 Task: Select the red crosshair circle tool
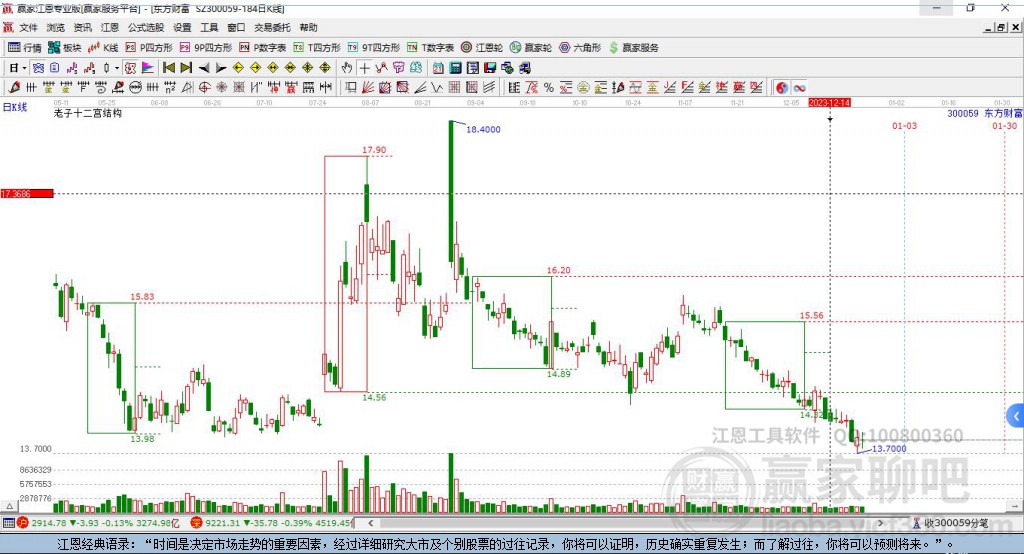204,87
